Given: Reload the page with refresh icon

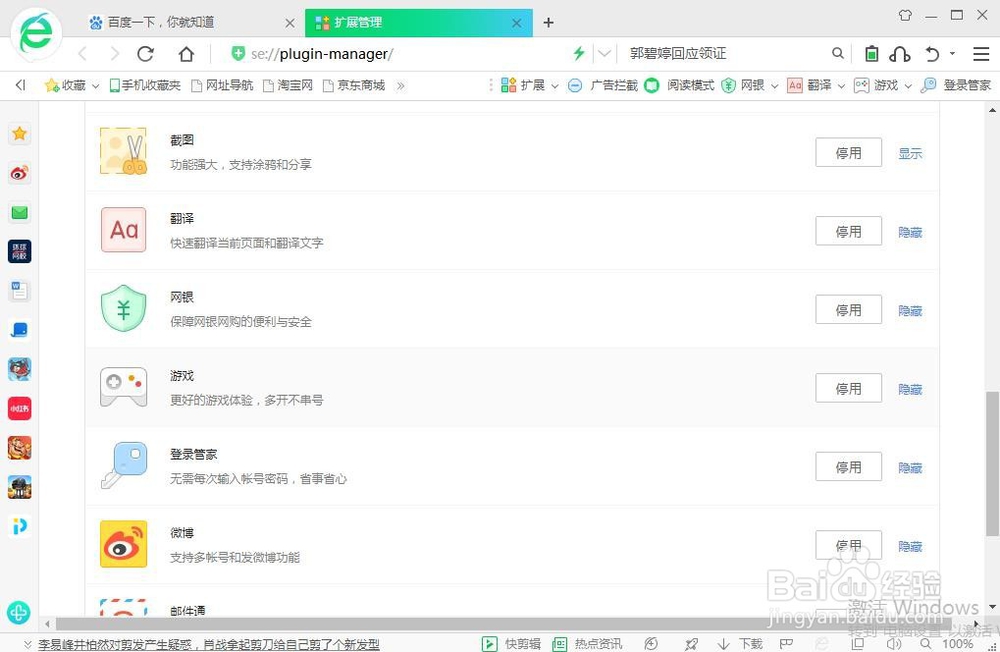Looking at the screenshot, I should tap(146, 54).
